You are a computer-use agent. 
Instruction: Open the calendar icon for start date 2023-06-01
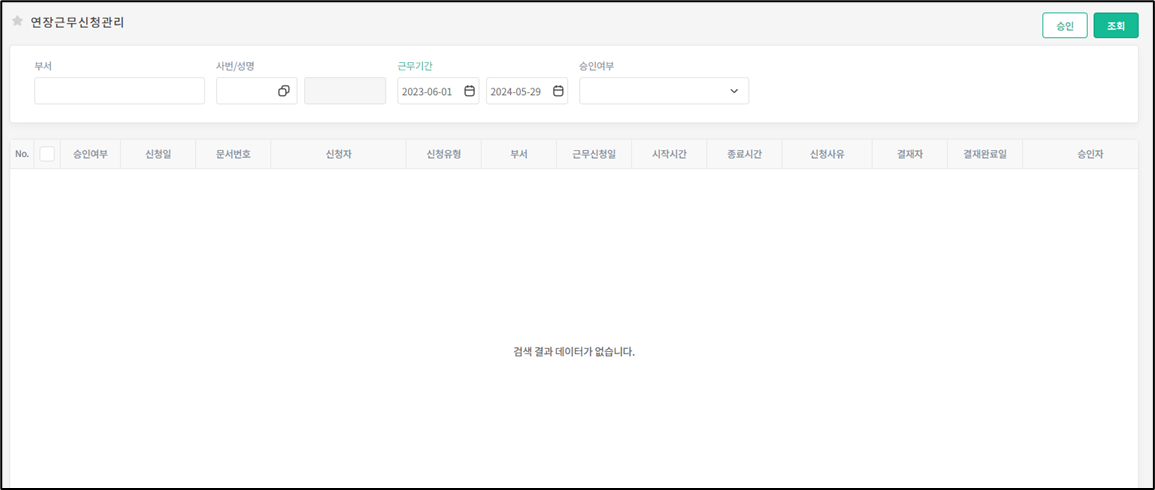pyautogui.click(x=469, y=91)
